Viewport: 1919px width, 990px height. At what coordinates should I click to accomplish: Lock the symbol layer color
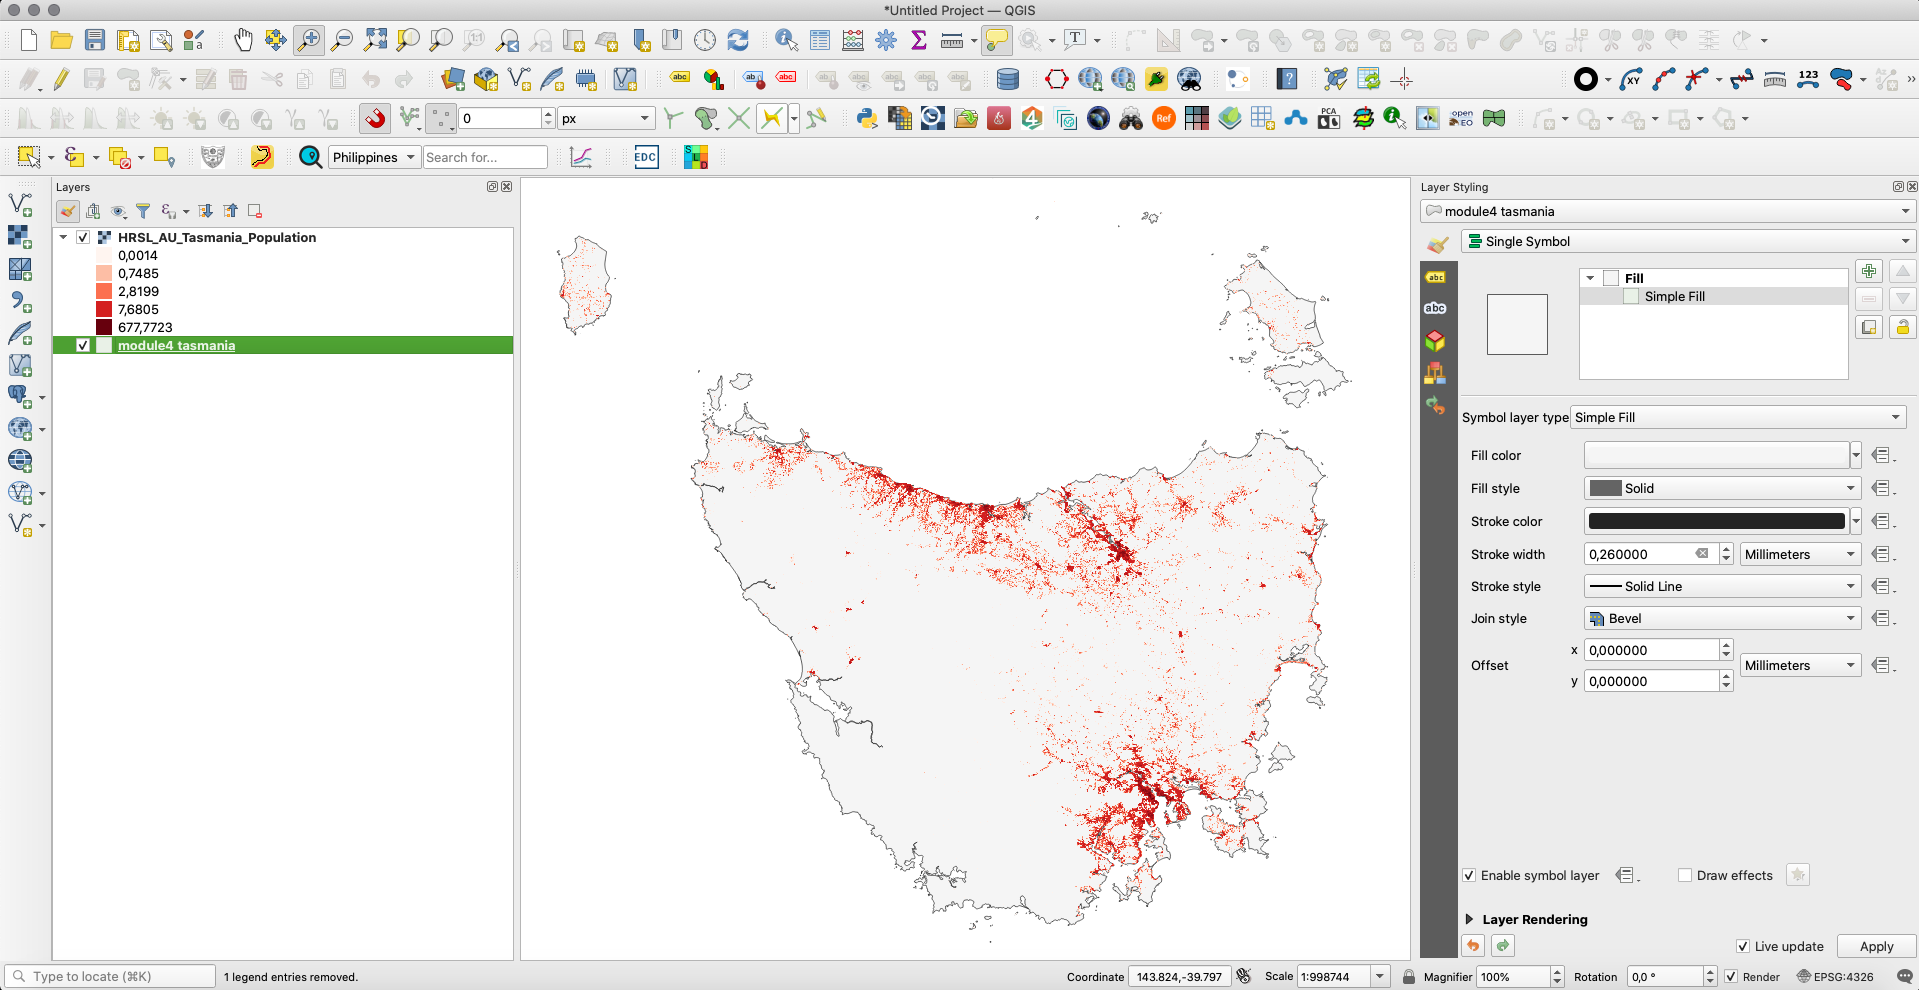coord(1902,327)
